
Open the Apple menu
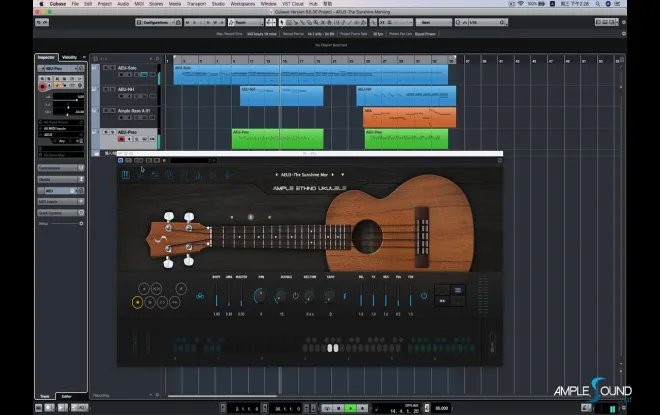[41, 4]
